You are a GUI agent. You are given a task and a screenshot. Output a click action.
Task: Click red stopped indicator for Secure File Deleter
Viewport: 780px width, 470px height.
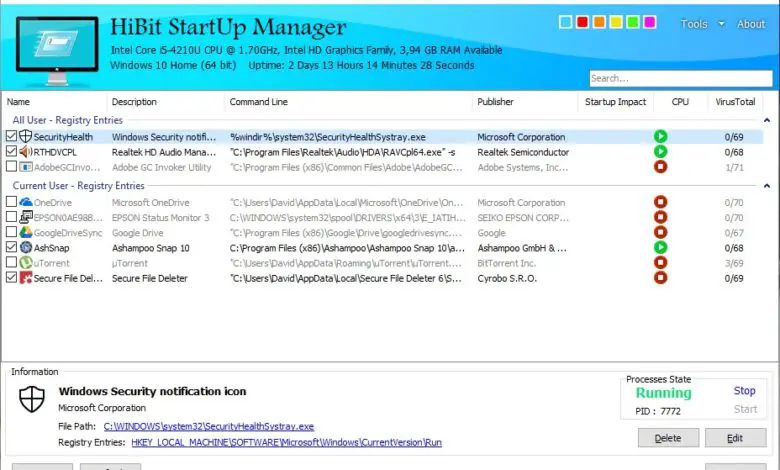point(660,278)
